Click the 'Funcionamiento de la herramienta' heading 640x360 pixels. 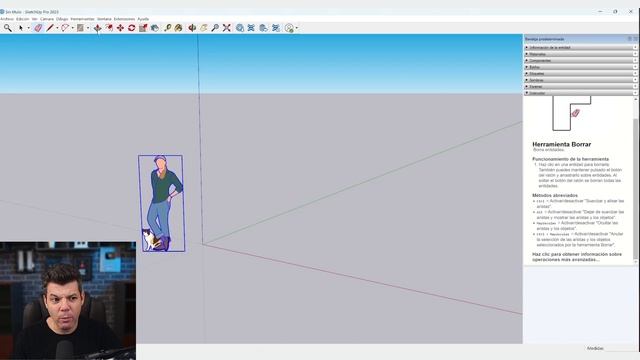click(571, 159)
